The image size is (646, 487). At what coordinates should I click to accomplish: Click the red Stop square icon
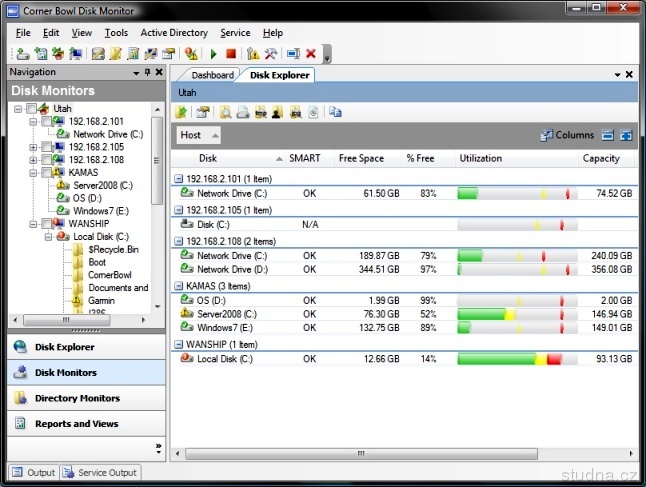tap(231, 54)
